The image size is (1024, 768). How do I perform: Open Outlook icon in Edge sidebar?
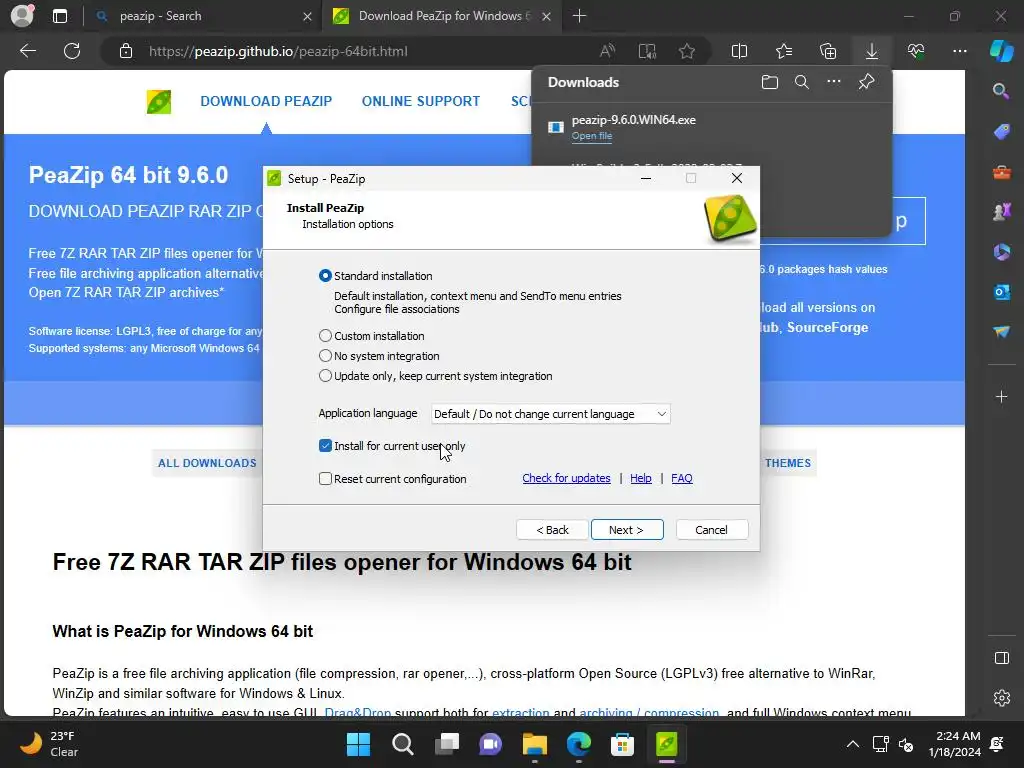[1001, 292]
